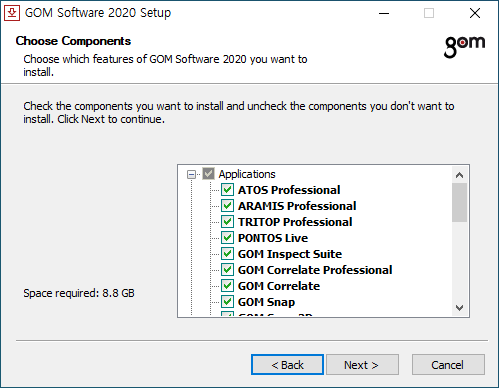Select the GOM Correlate Professional label
Viewport: 499px width, 388px height.
coord(315,270)
